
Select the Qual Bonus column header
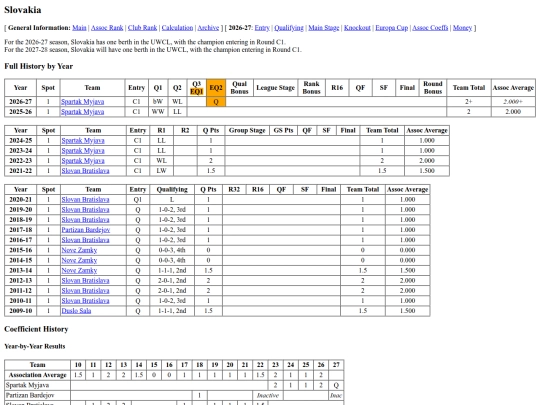pos(239,88)
